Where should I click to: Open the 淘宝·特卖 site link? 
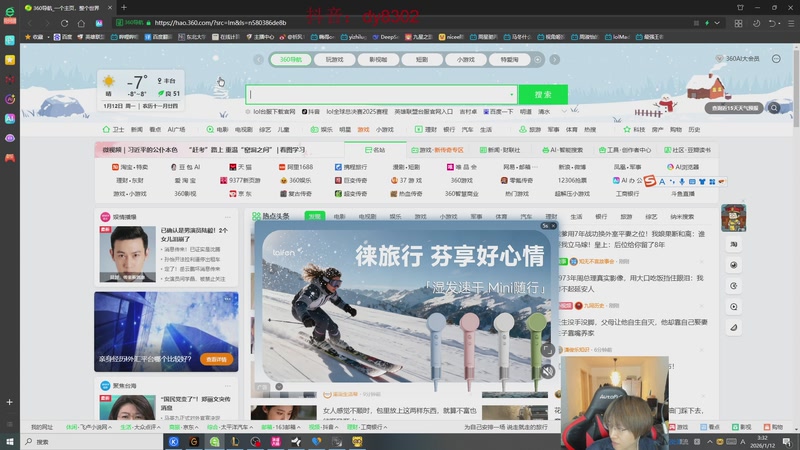click(x=130, y=167)
